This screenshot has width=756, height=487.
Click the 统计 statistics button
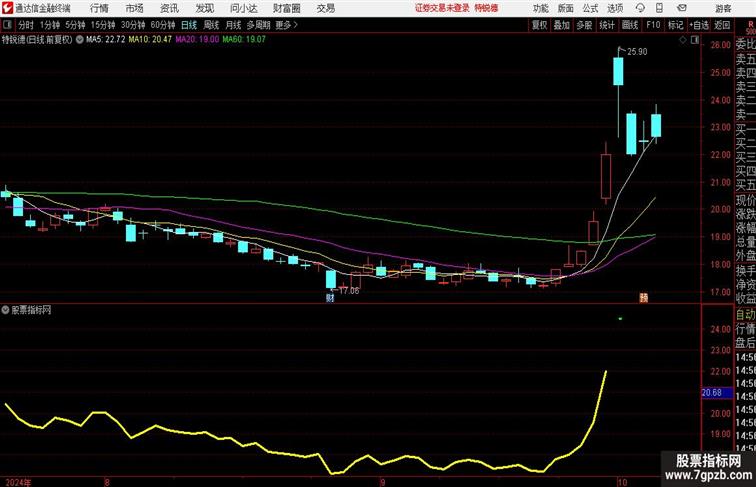607,25
